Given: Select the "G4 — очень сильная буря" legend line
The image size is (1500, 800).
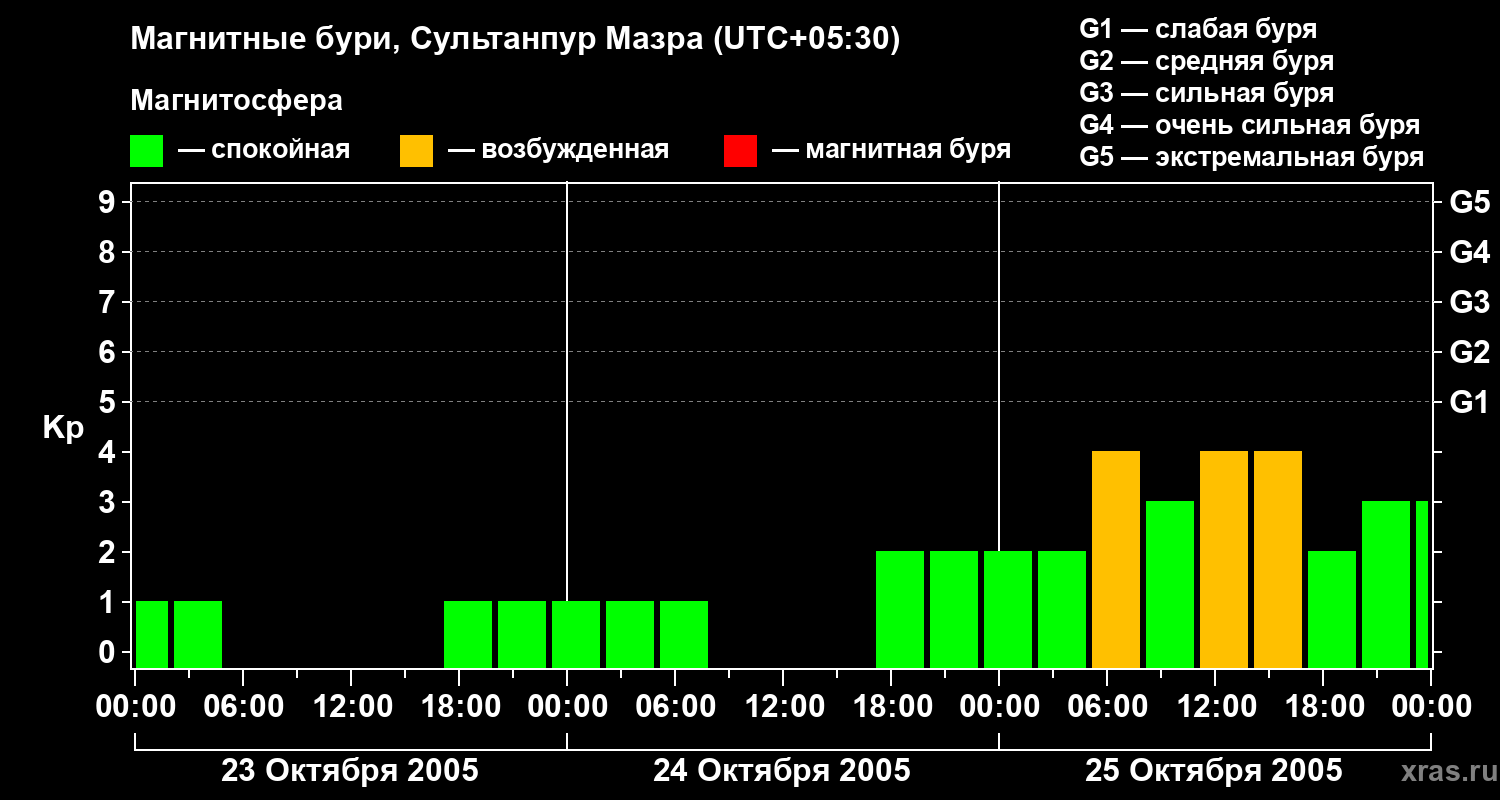Looking at the screenshot, I should tap(1249, 125).
